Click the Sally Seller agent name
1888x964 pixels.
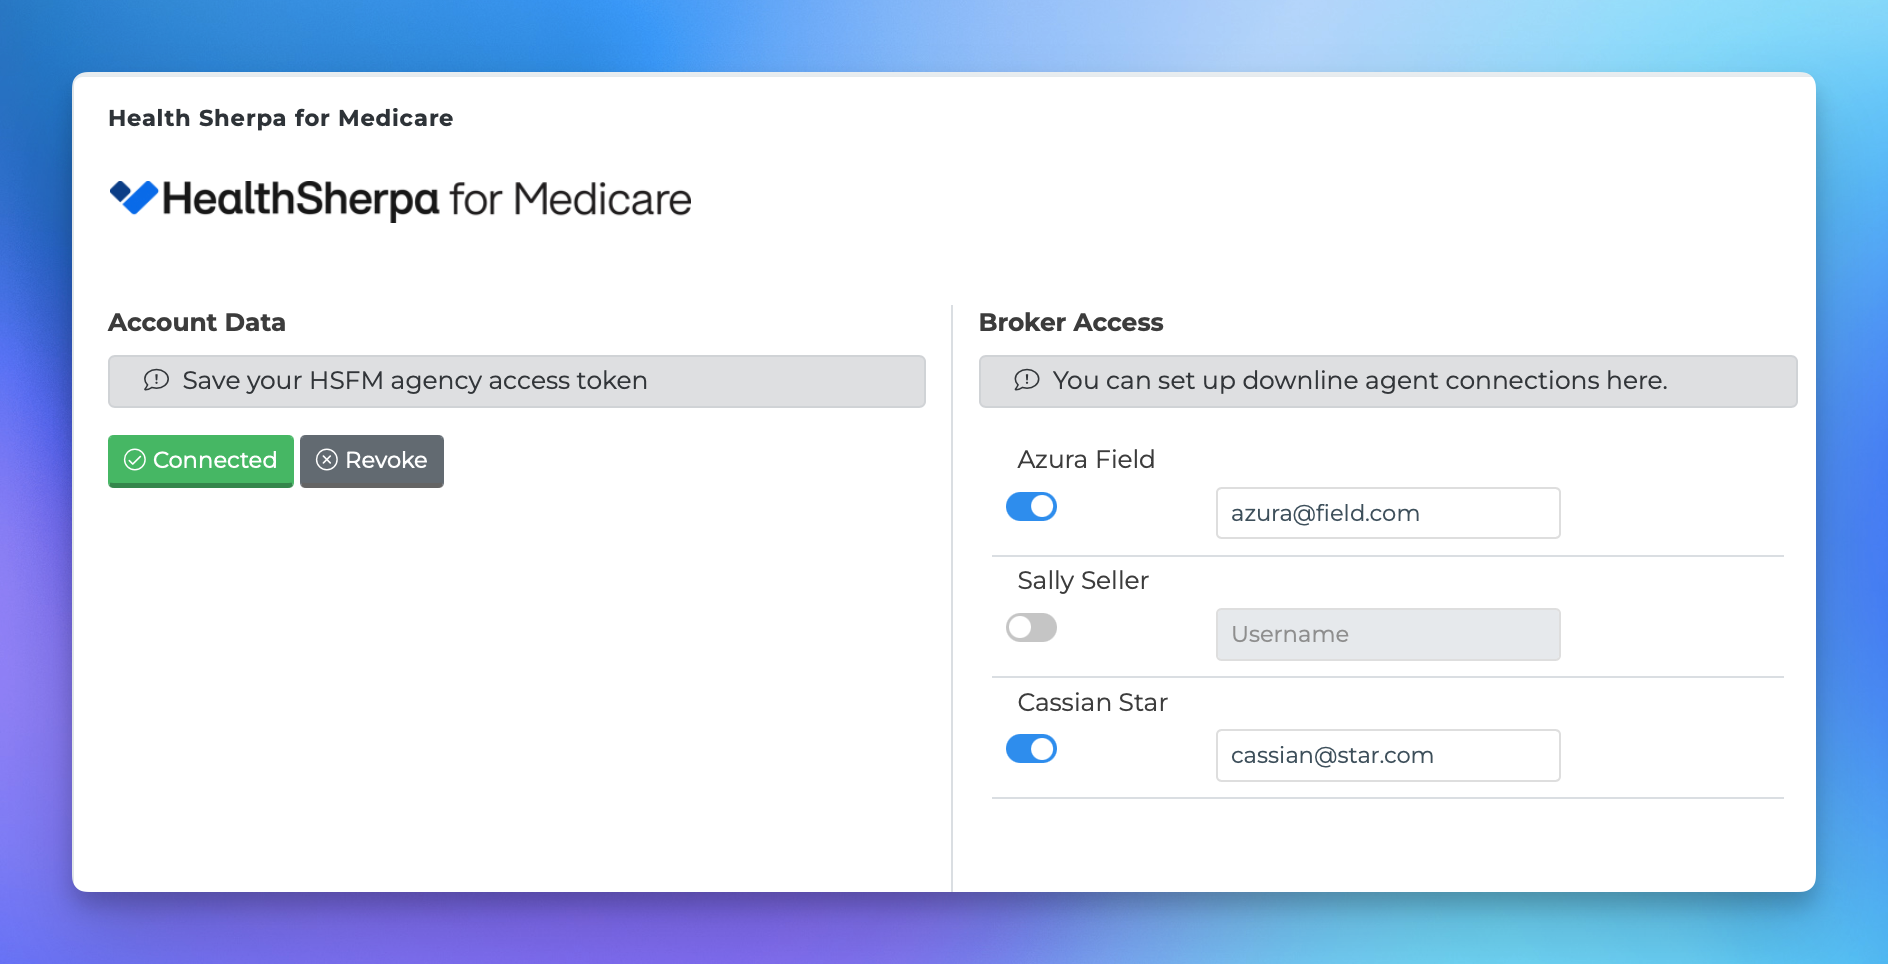[1083, 580]
